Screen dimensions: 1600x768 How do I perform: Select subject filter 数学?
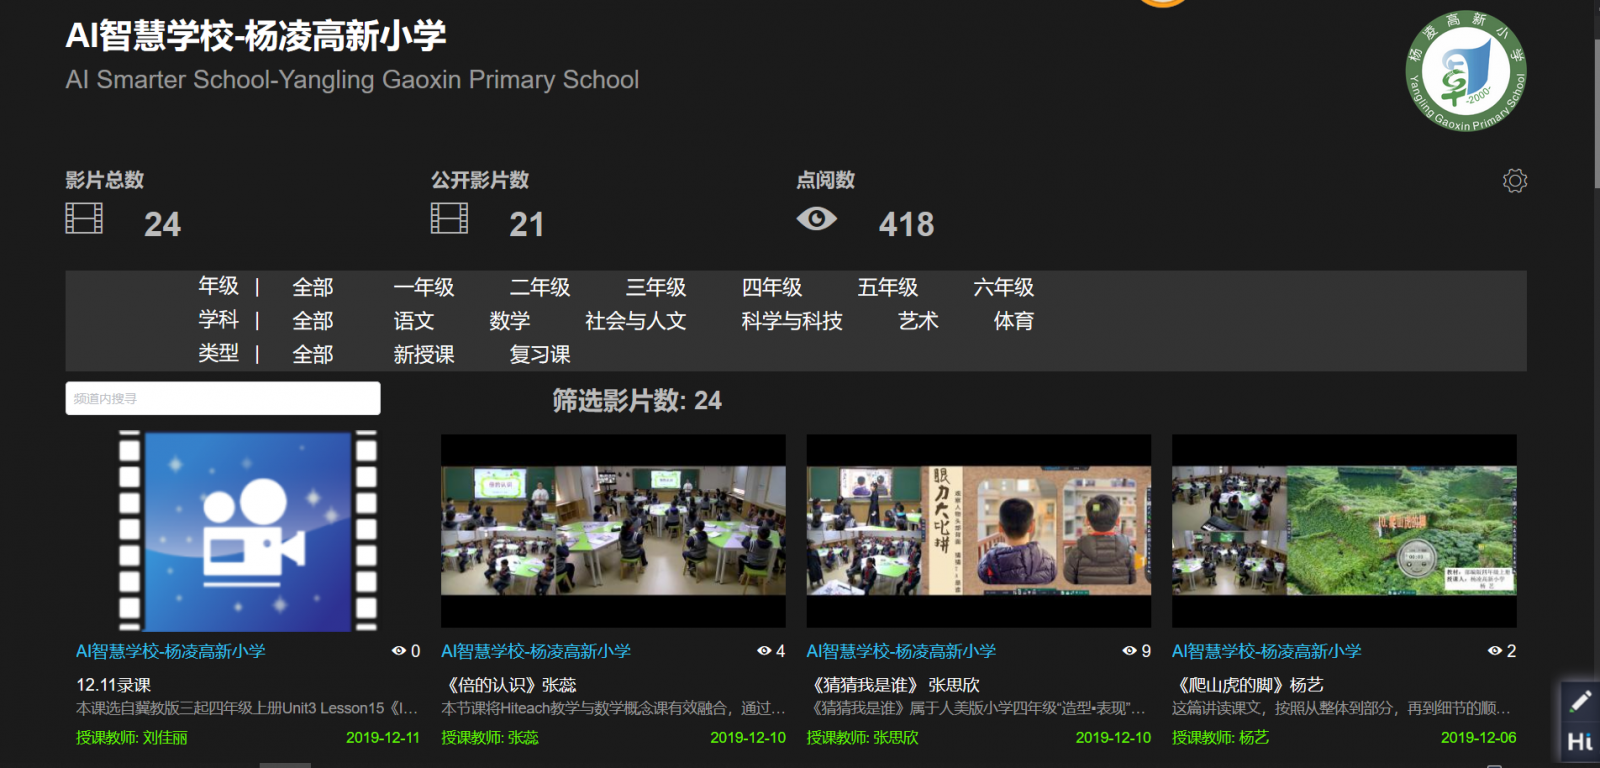point(509,321)
